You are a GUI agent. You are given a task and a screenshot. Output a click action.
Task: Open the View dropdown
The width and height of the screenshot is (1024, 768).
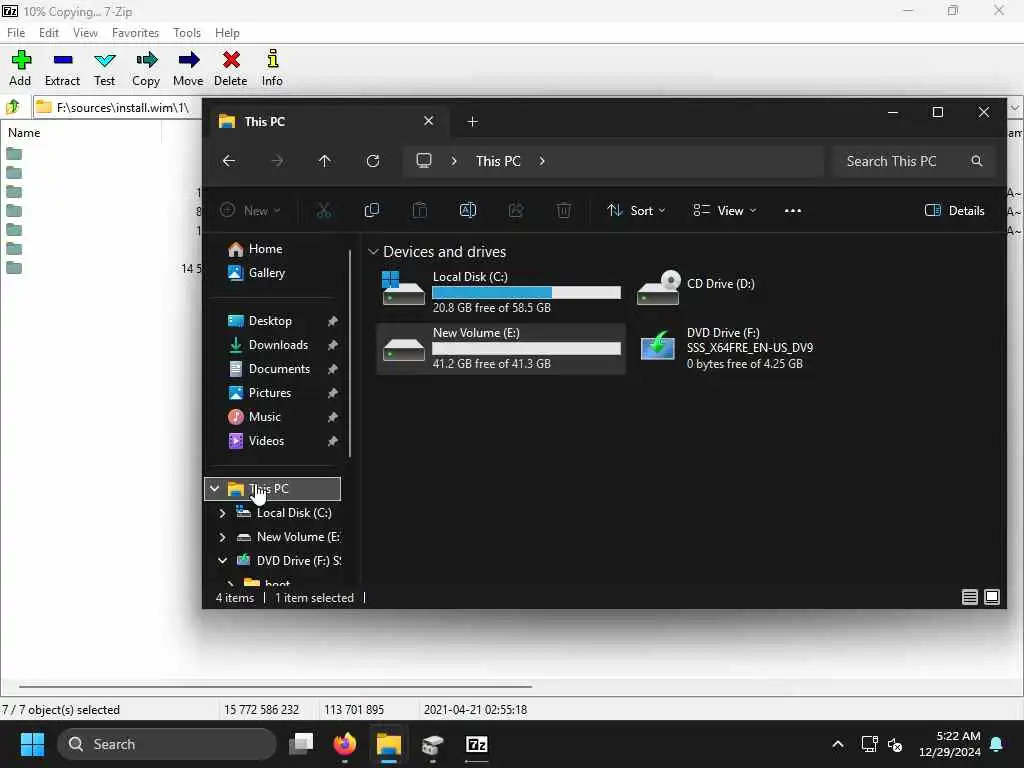pyautogui.click(x=724, y=210)
